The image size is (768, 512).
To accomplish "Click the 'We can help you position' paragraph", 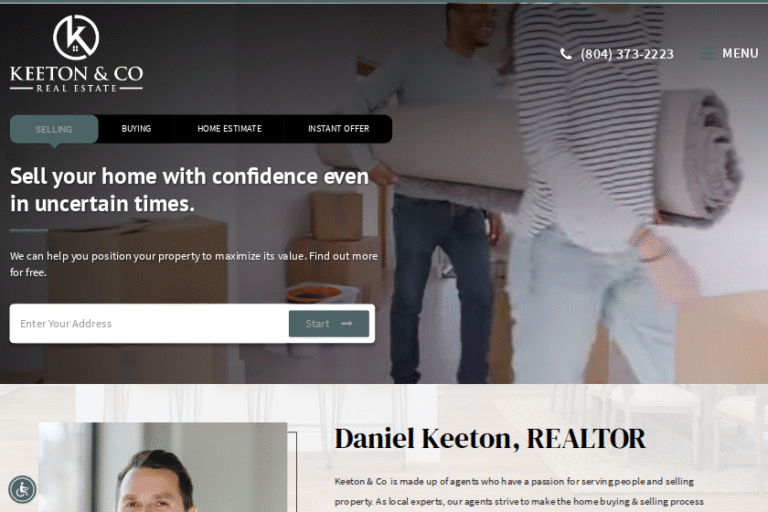I will coord(193,264).
